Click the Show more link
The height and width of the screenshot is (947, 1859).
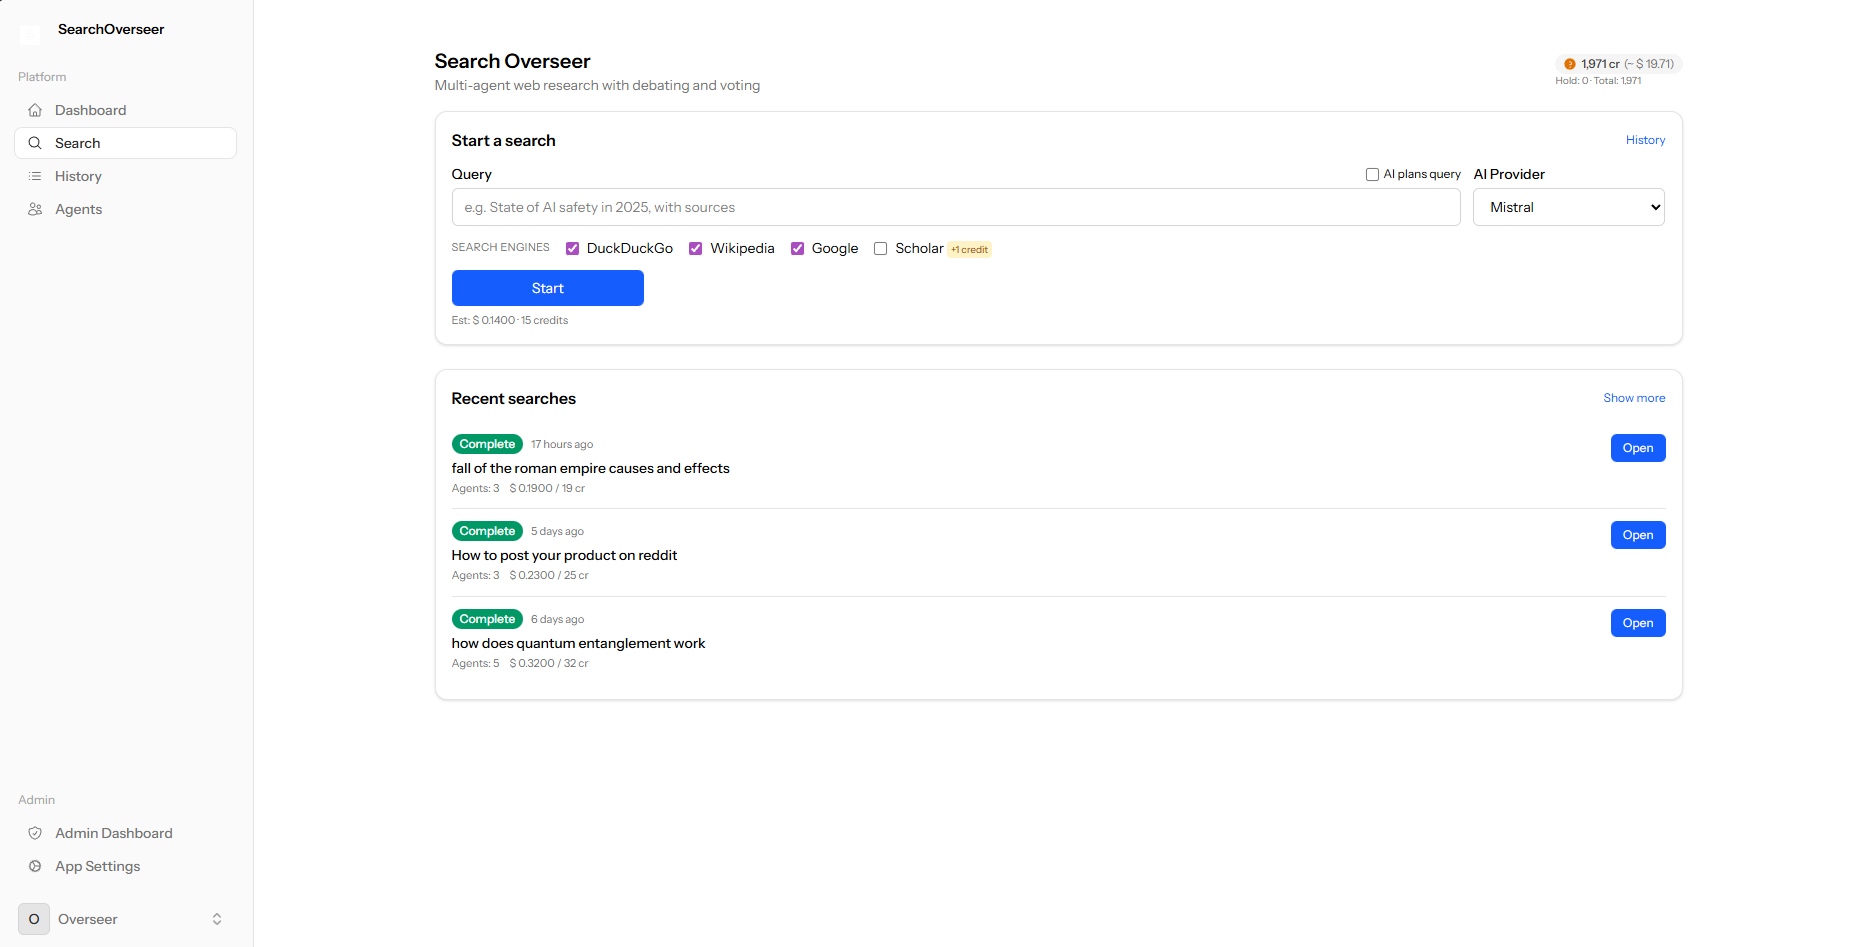[1634, 398]
